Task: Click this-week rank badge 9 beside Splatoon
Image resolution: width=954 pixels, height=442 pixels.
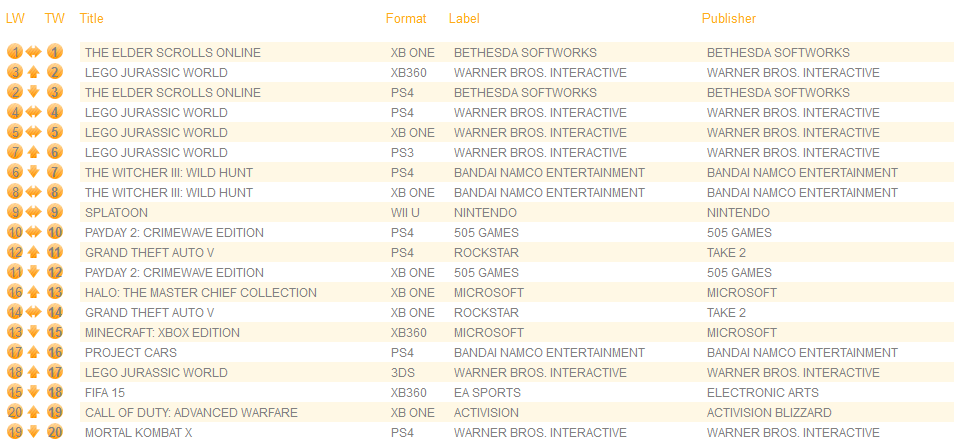Action: click(x=55, y=212)
